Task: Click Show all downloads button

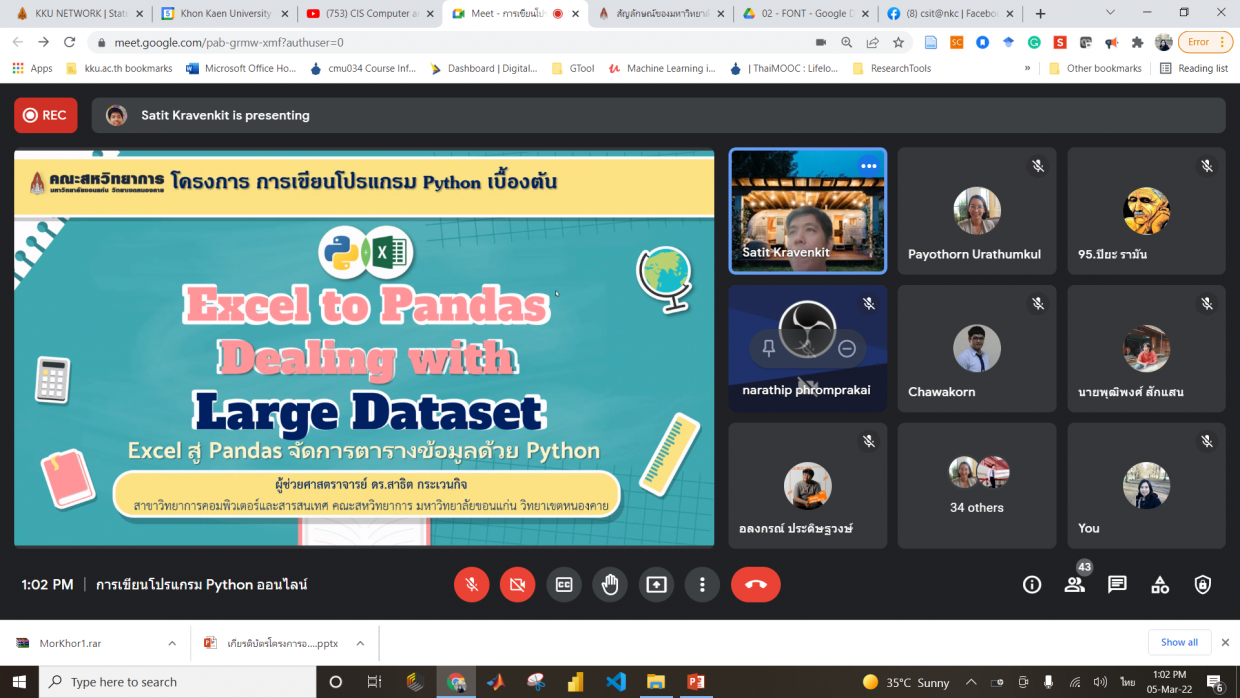Action: coord(1179,642)
